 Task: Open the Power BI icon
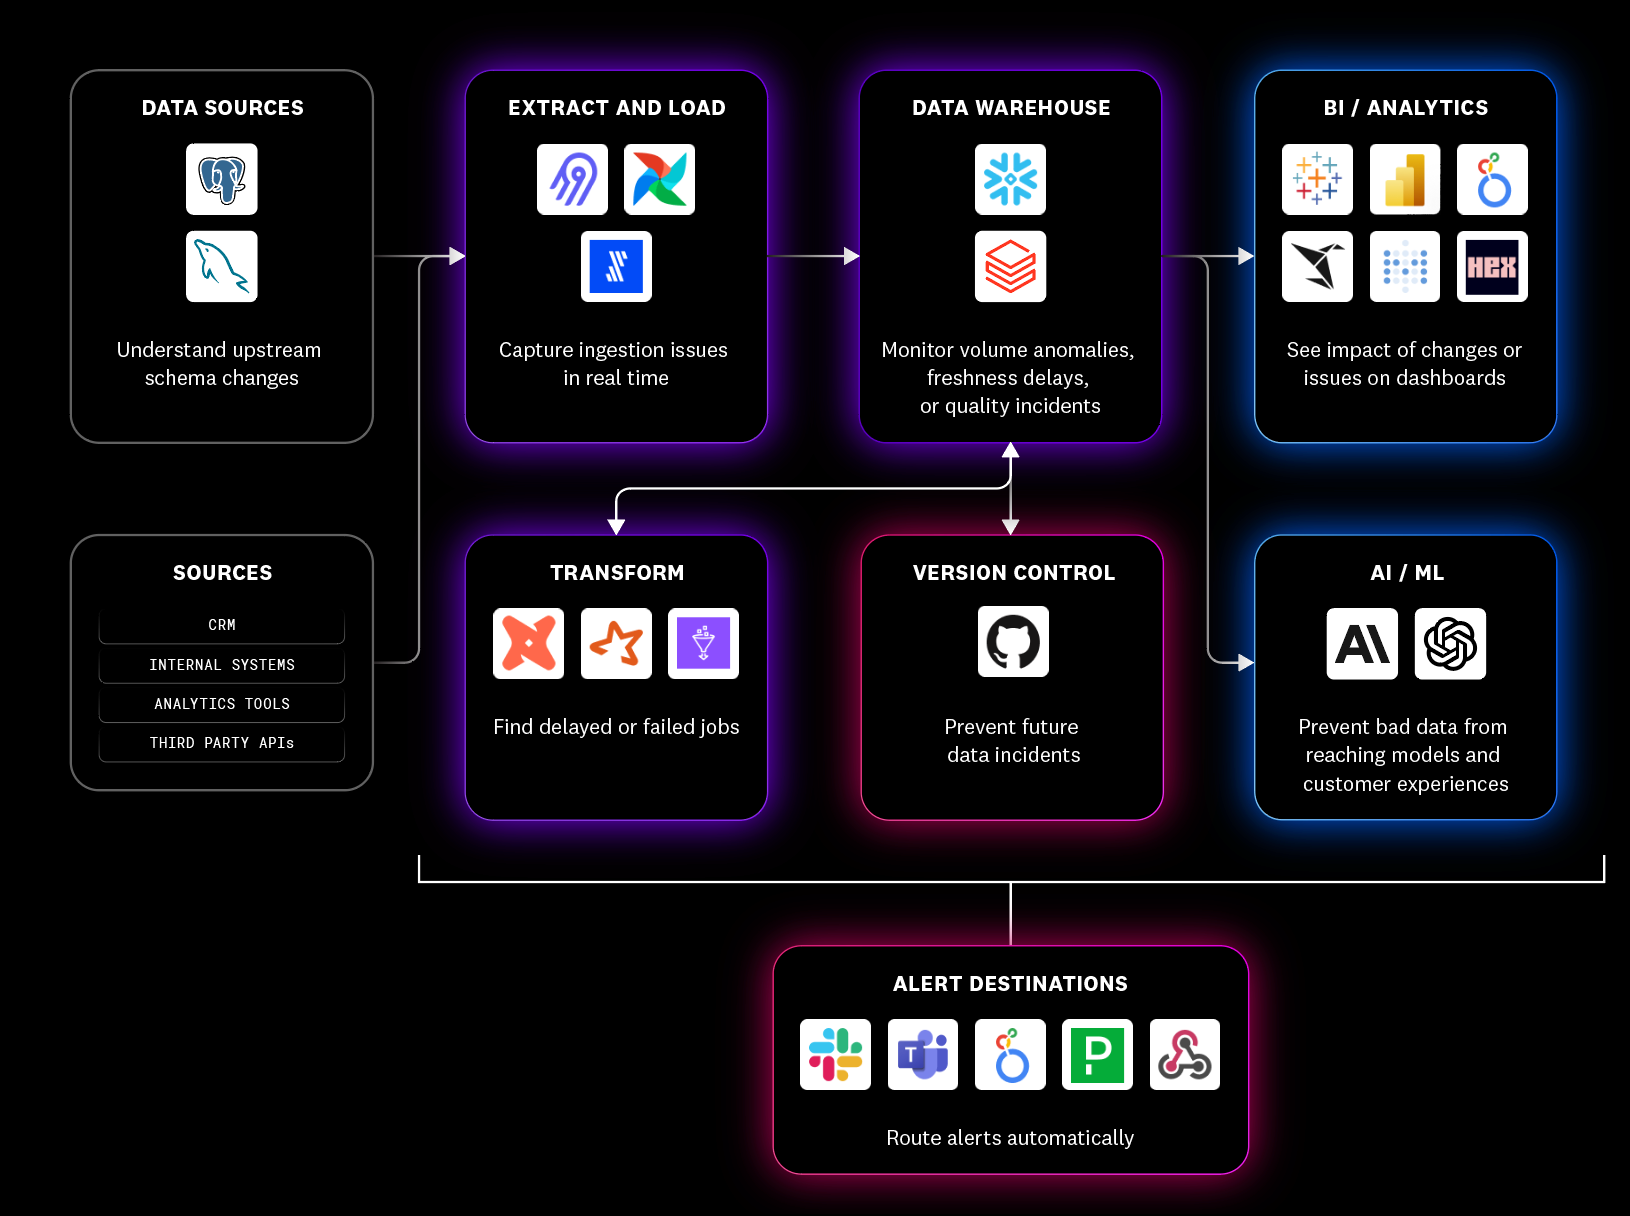[x=1405, y=179]
